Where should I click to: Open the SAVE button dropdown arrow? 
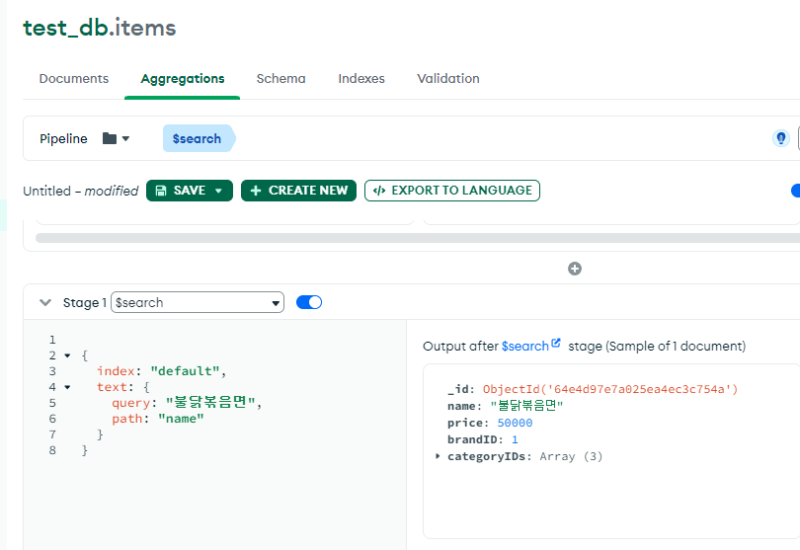pyautogui.click(x=218, y=190)
